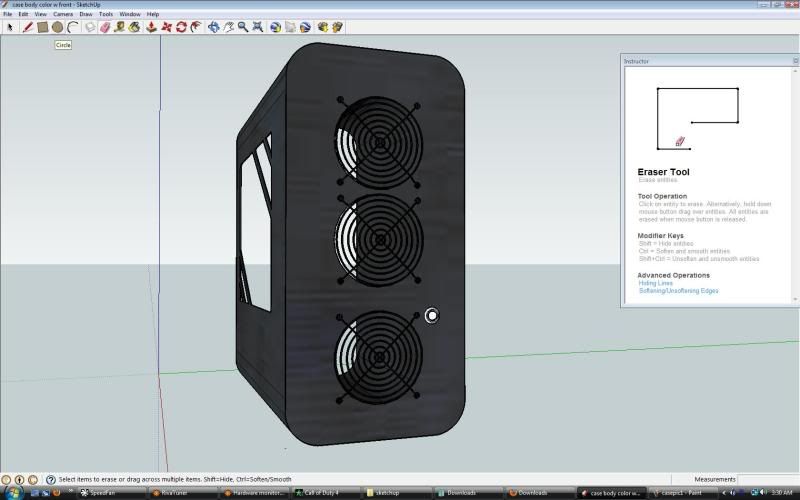Screen dimensions: 800x500
Task: Switch to SpeedFan in the taskbar
Action: [x=111, y=493]
